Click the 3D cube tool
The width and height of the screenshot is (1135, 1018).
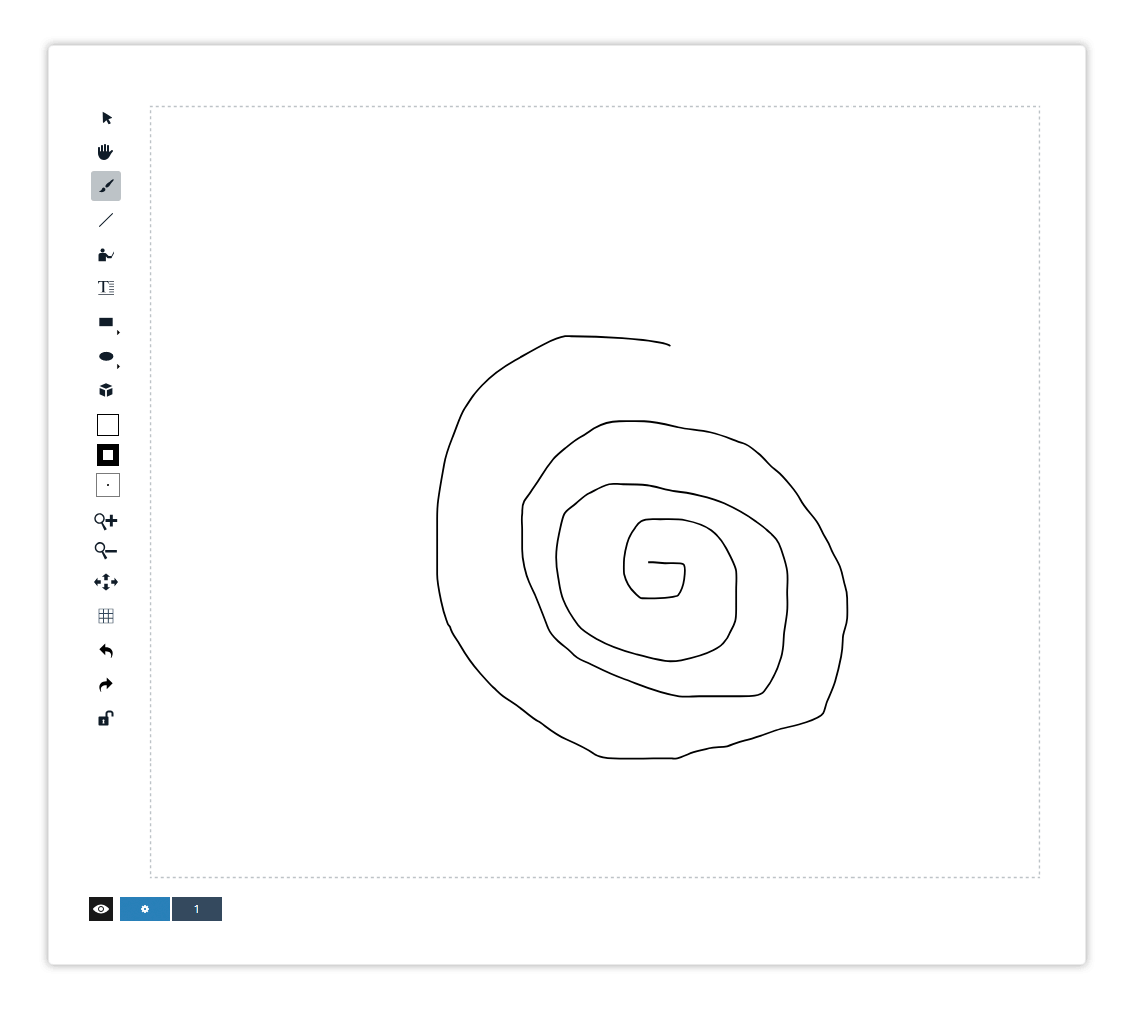coord(106,390)
